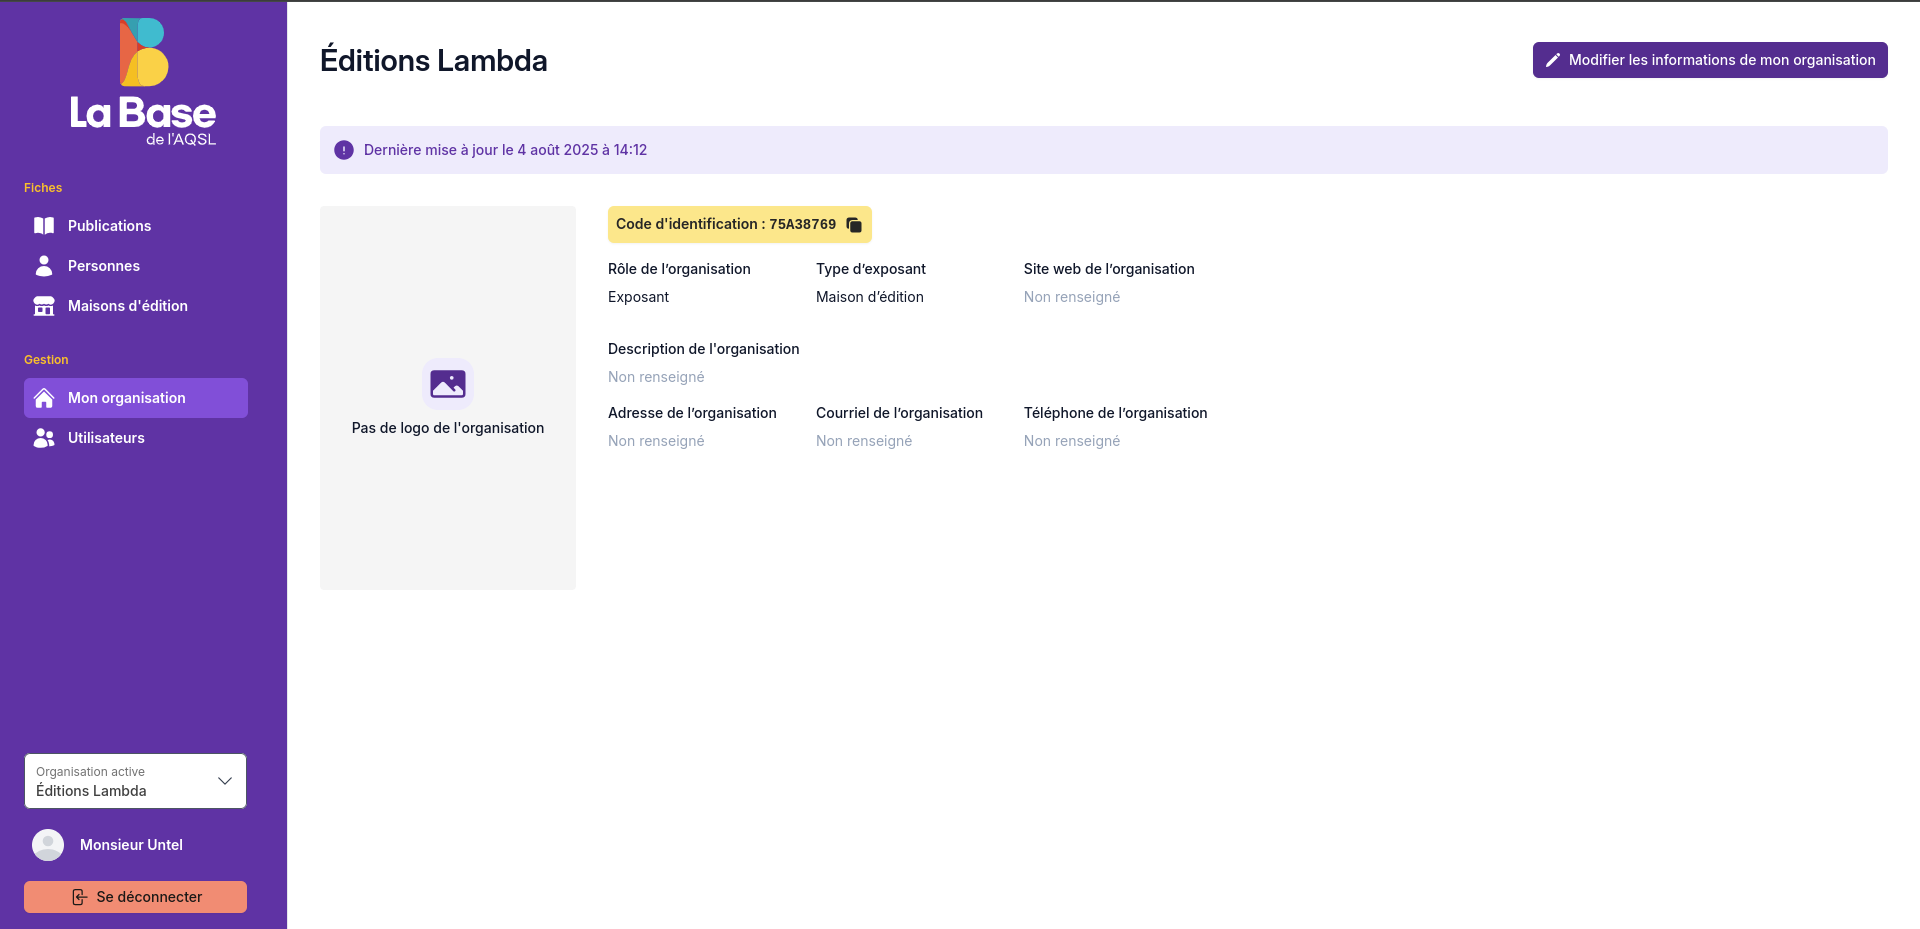Click the Code d'identification yellow badge
The width and height of the screenshot is (1920, 929).
pos(725,225)
